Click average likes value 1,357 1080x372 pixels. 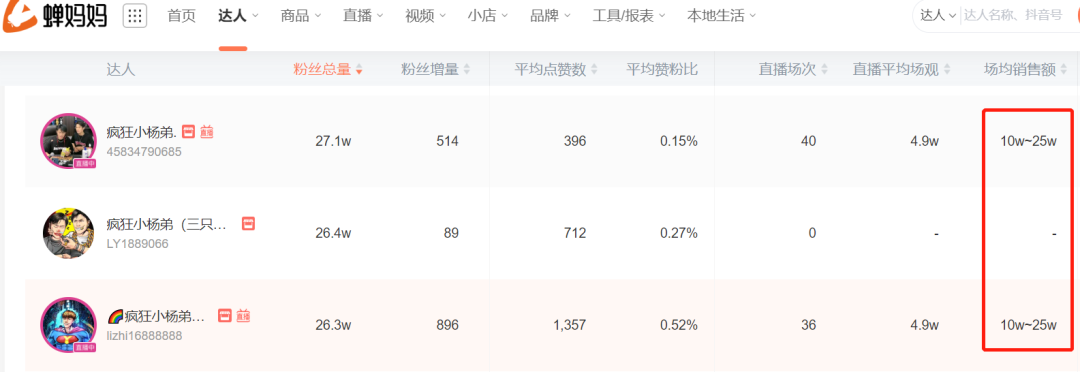coord(570,325)
